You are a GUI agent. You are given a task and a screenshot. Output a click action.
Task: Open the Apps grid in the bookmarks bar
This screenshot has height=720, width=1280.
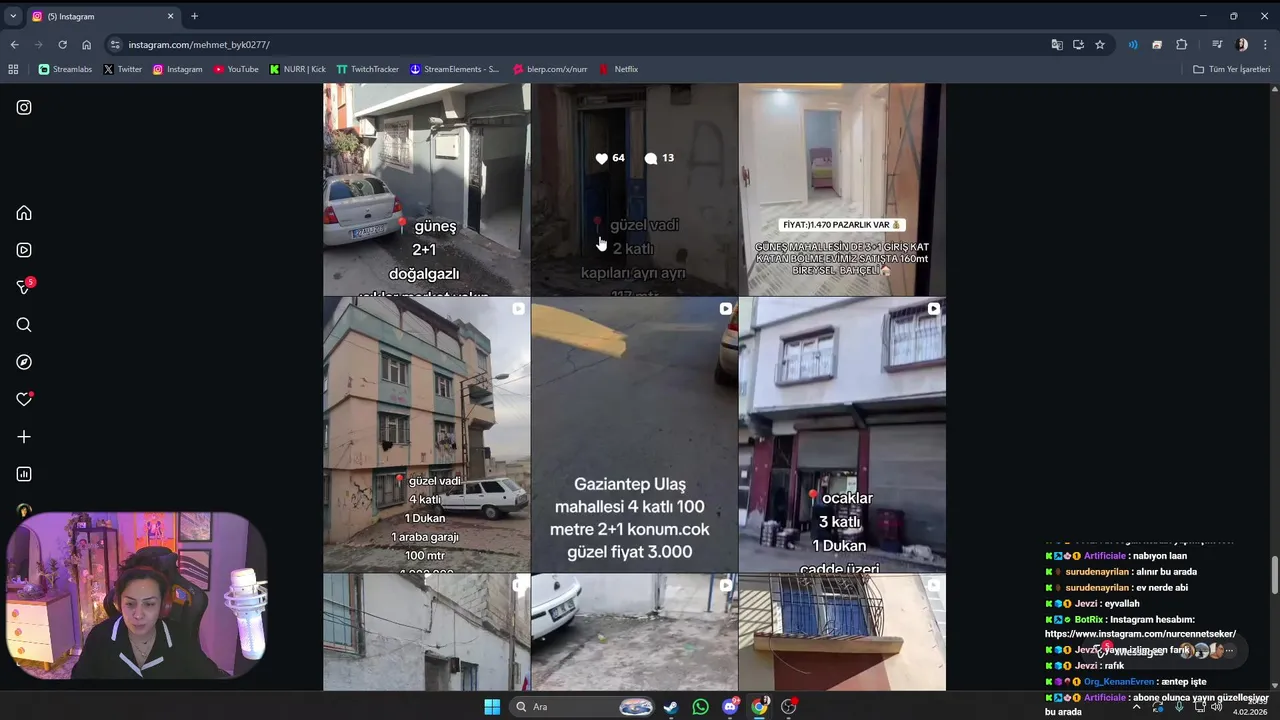[x=13, y=69]
